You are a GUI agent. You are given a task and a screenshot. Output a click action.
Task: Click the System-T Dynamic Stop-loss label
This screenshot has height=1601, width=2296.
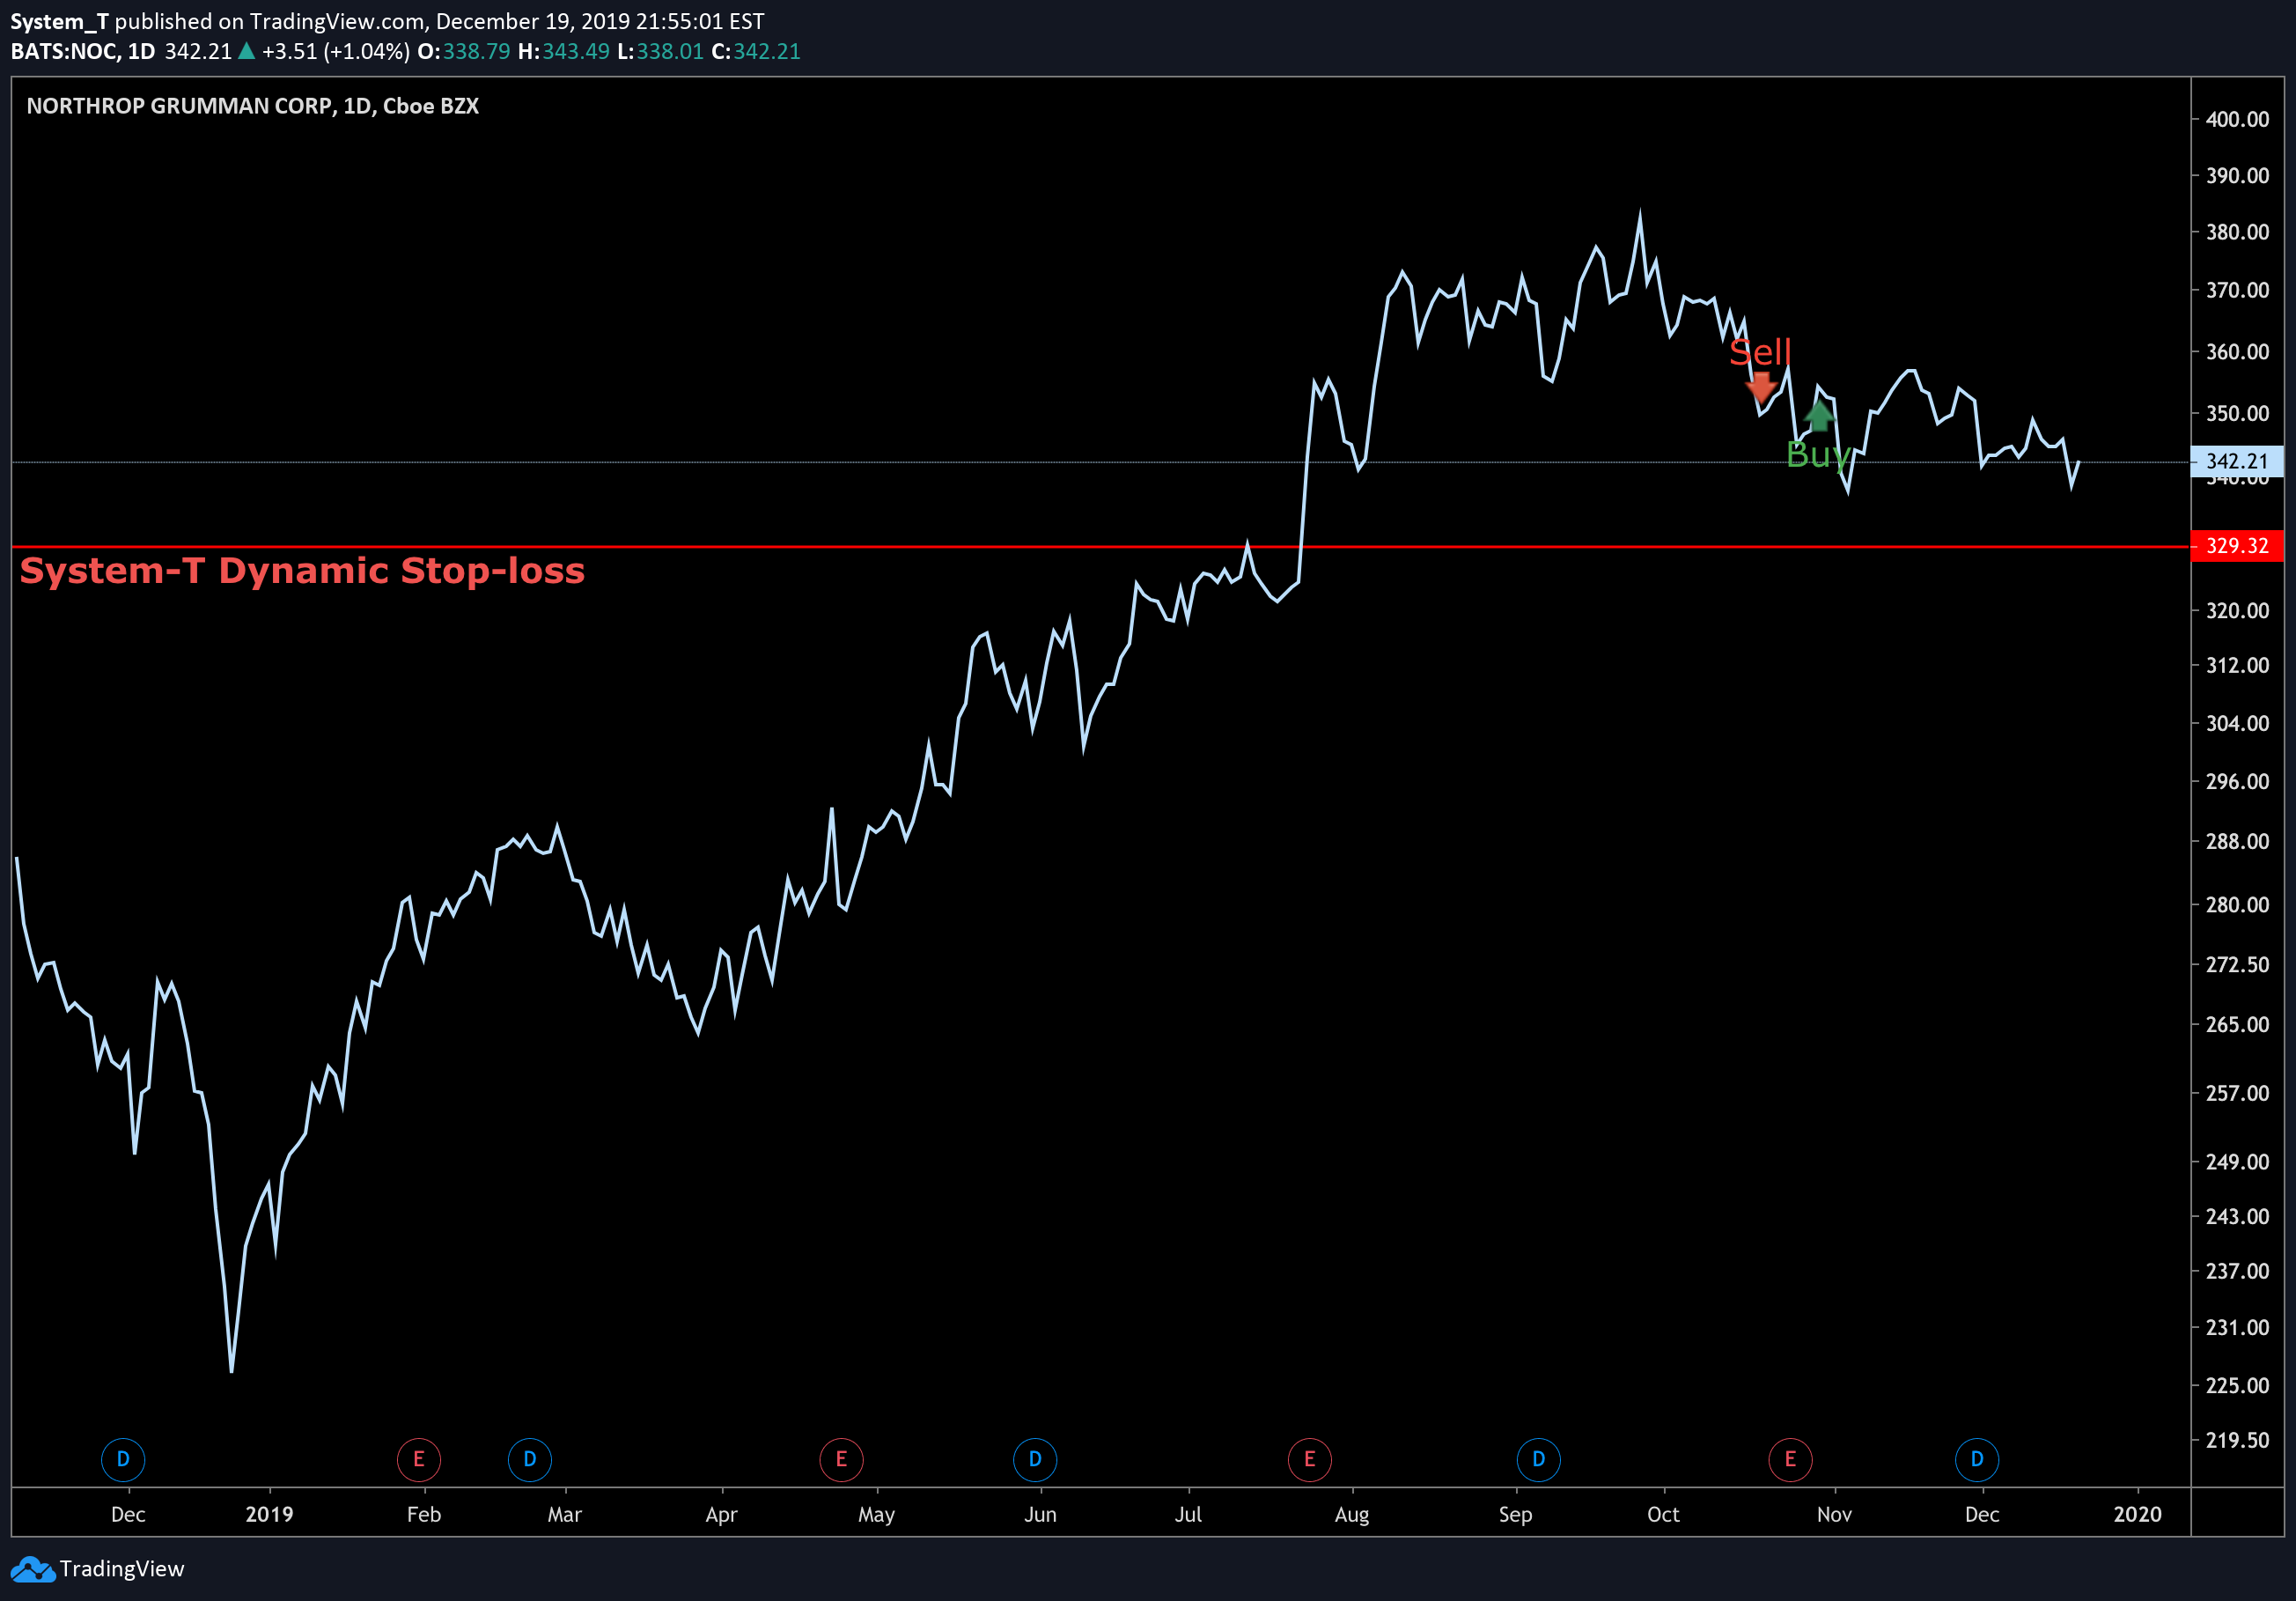(302, 570)
